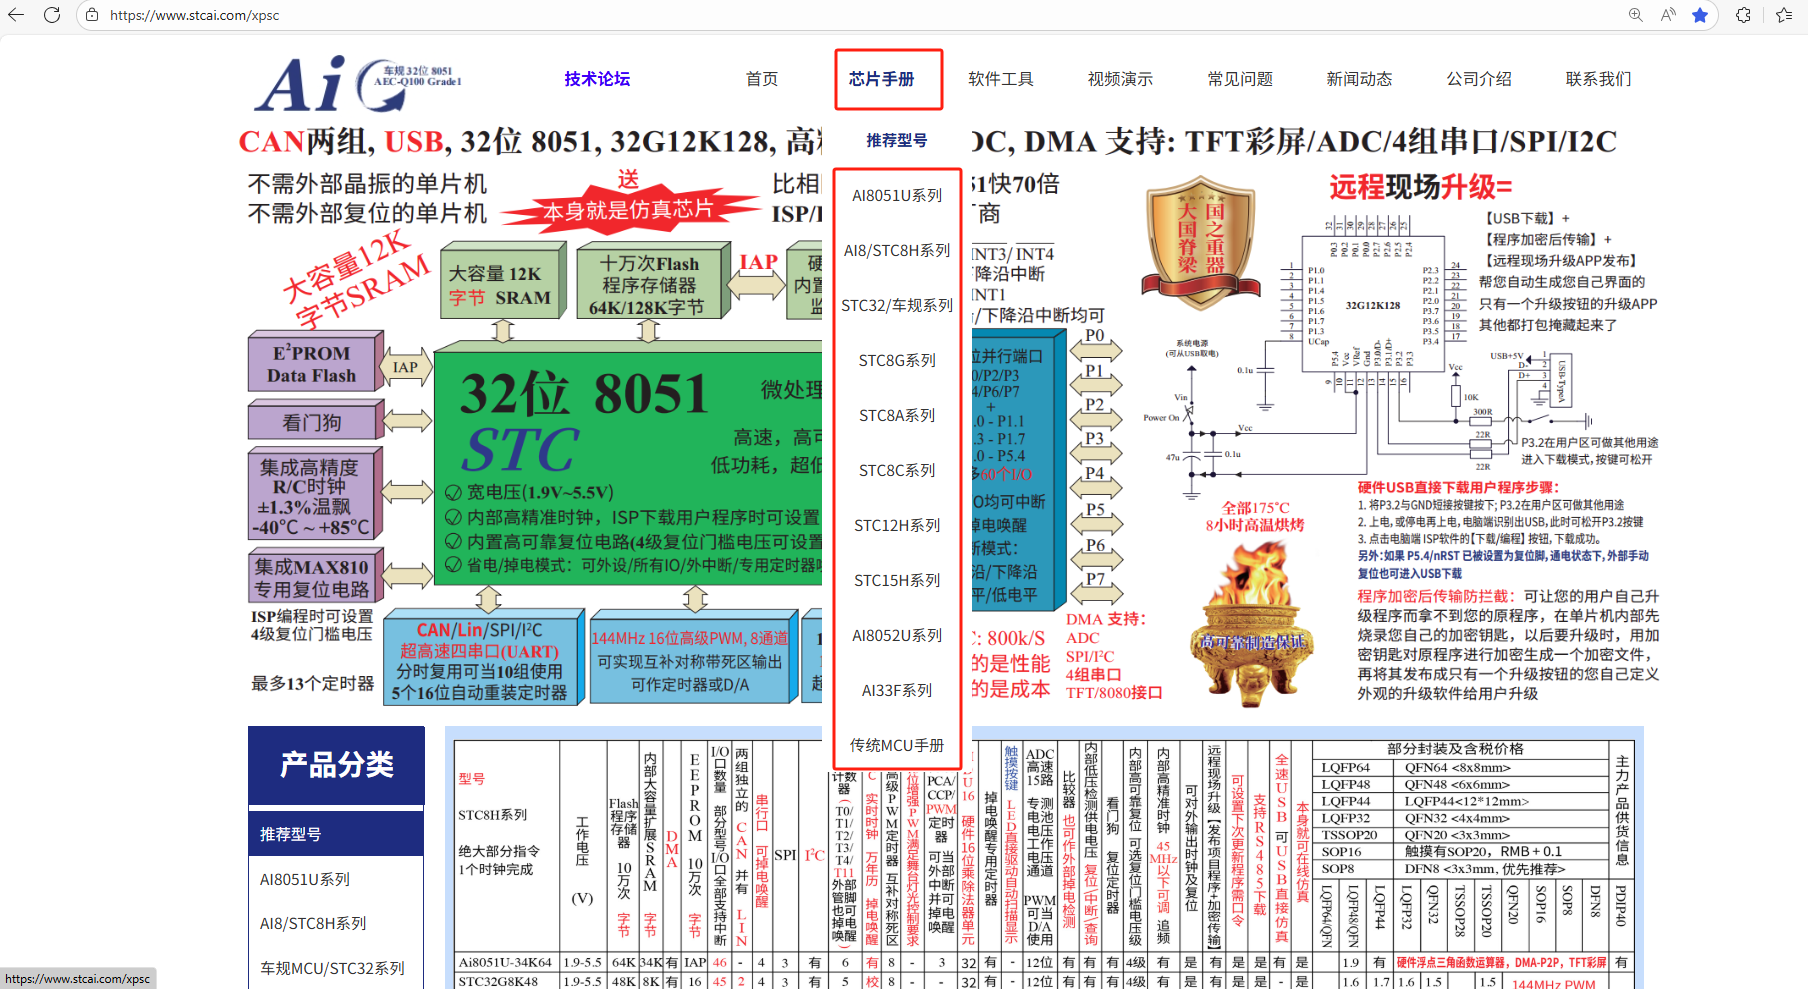Click the 产品分类 sidebar header
Image resolution: width=1808 pixels, height=989 pixels.
pos(337,766)
